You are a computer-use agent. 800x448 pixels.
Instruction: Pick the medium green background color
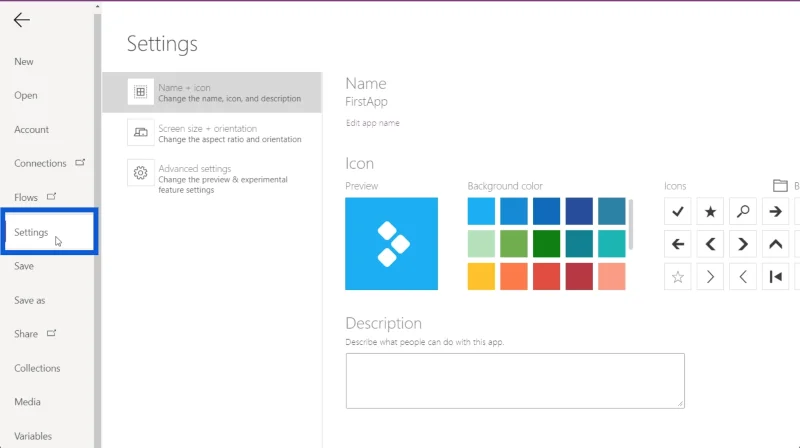514,244
